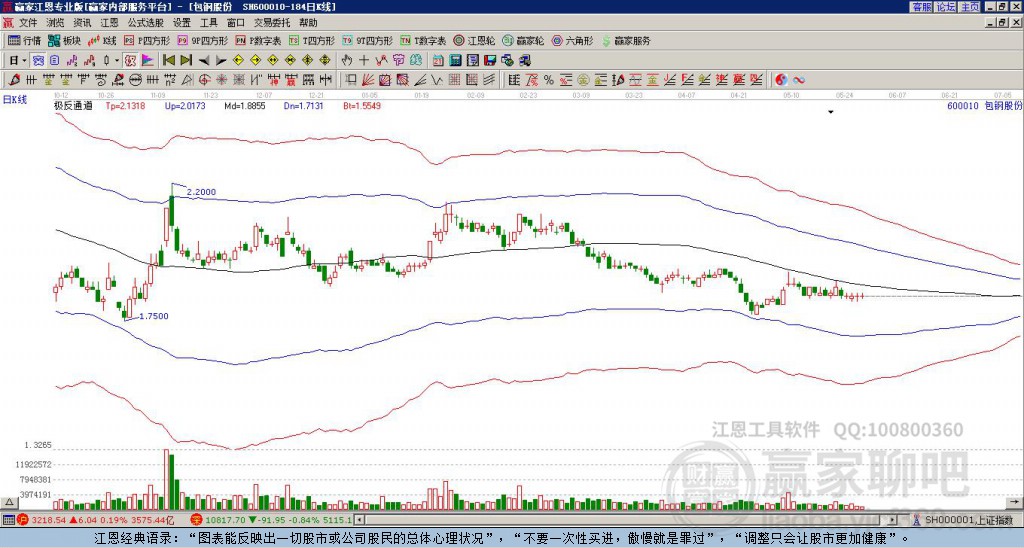The width and height of the screenshot is (1024, 548).
Task: Select the red fan lines tool
Action: click(x=368, y=80)
